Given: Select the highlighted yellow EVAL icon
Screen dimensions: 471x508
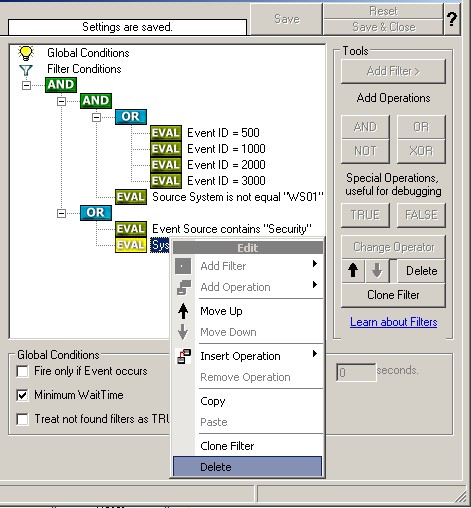Looking at the screenshot, I should (131, 245).
